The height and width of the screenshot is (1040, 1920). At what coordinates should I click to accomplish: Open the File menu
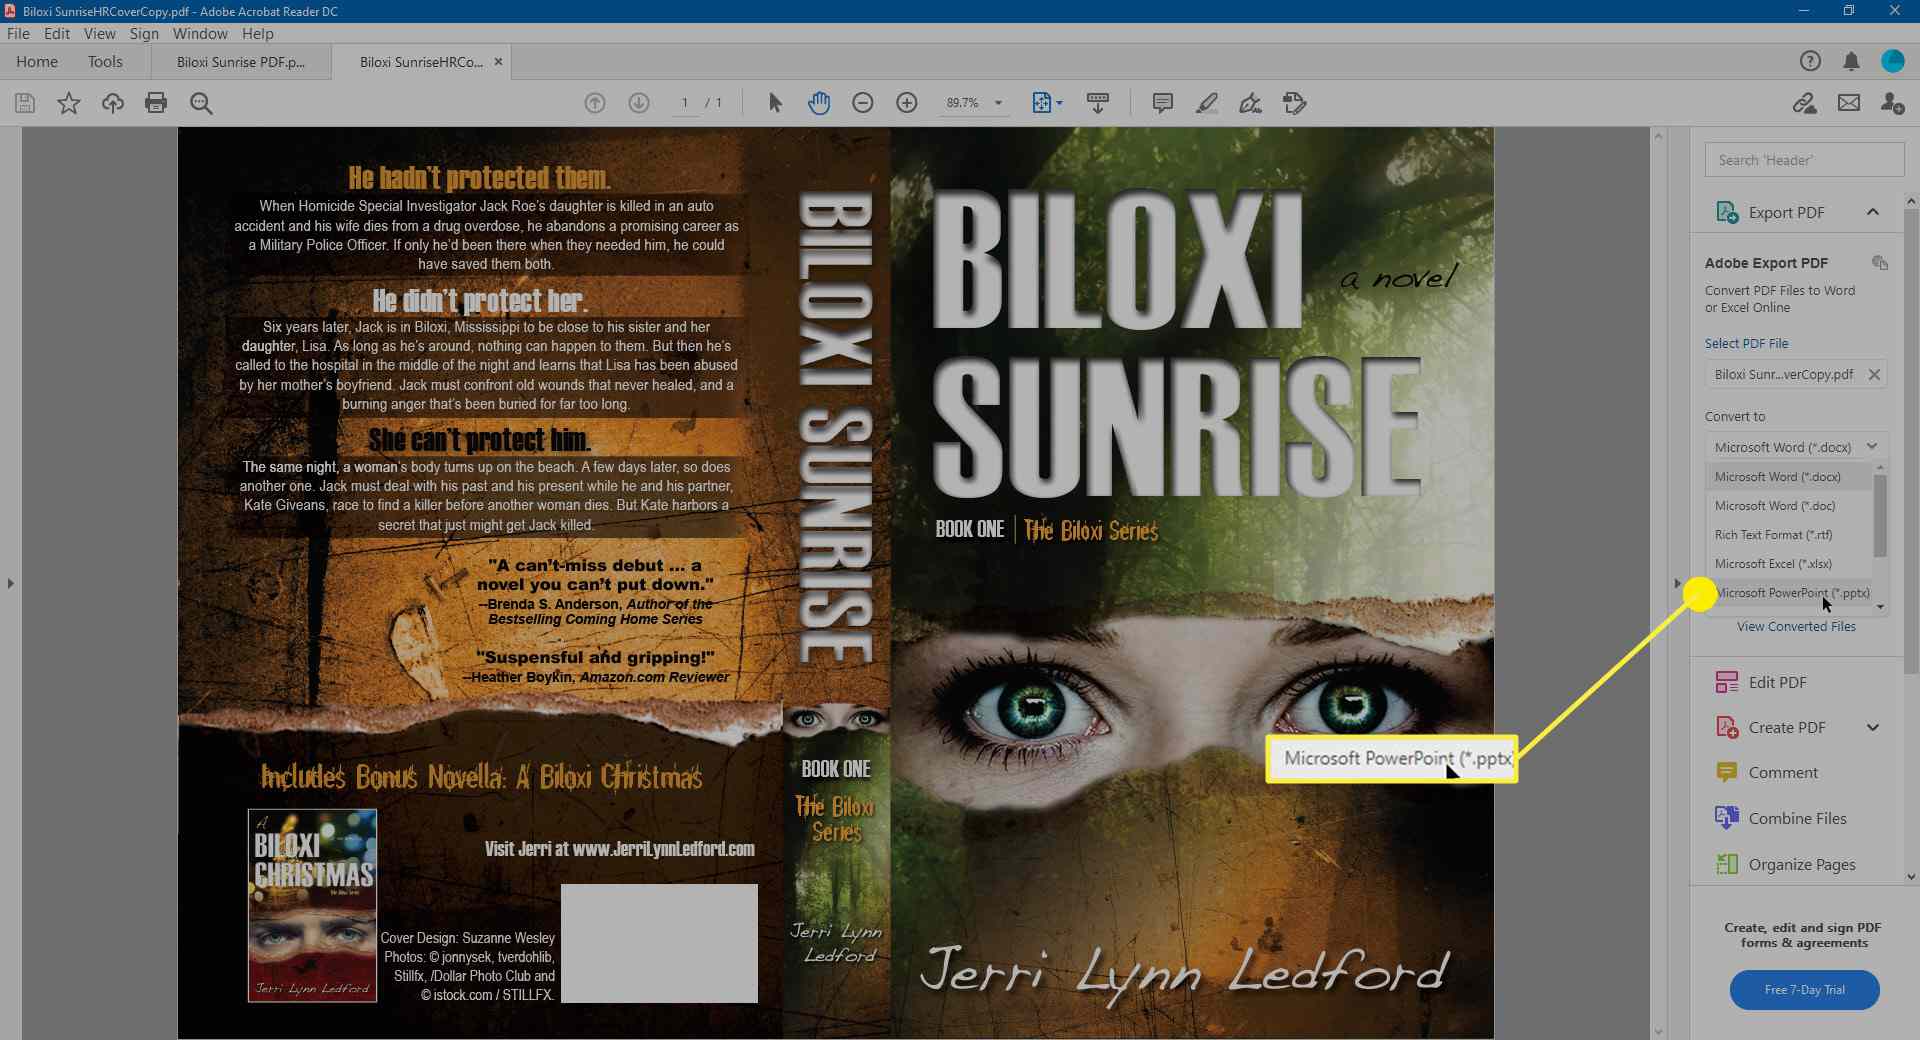tap(18, 33)
